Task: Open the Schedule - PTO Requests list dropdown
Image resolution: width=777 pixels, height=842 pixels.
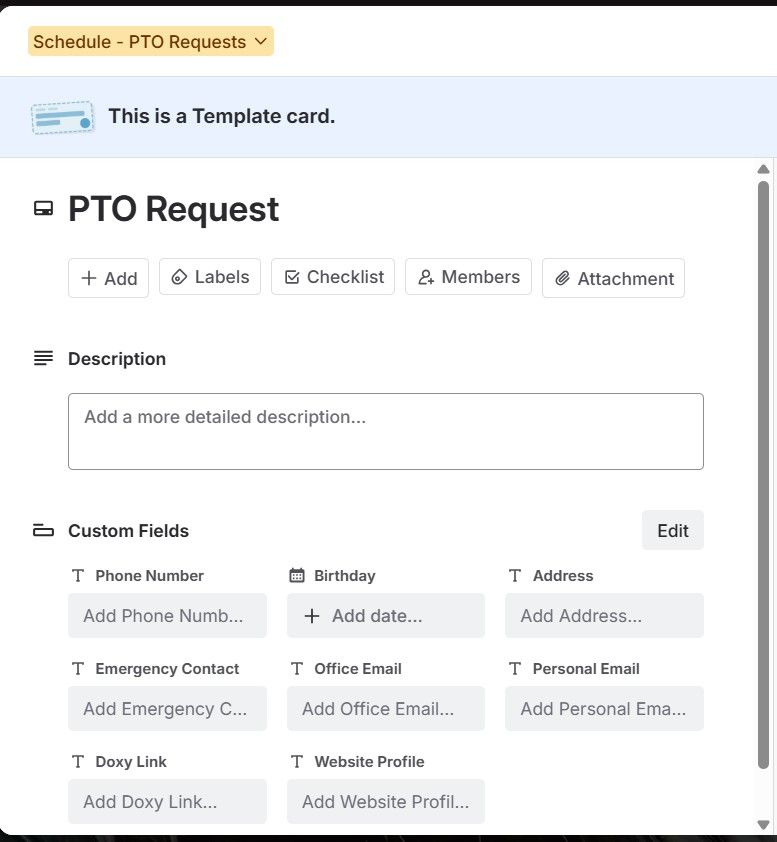Action: 150,41
